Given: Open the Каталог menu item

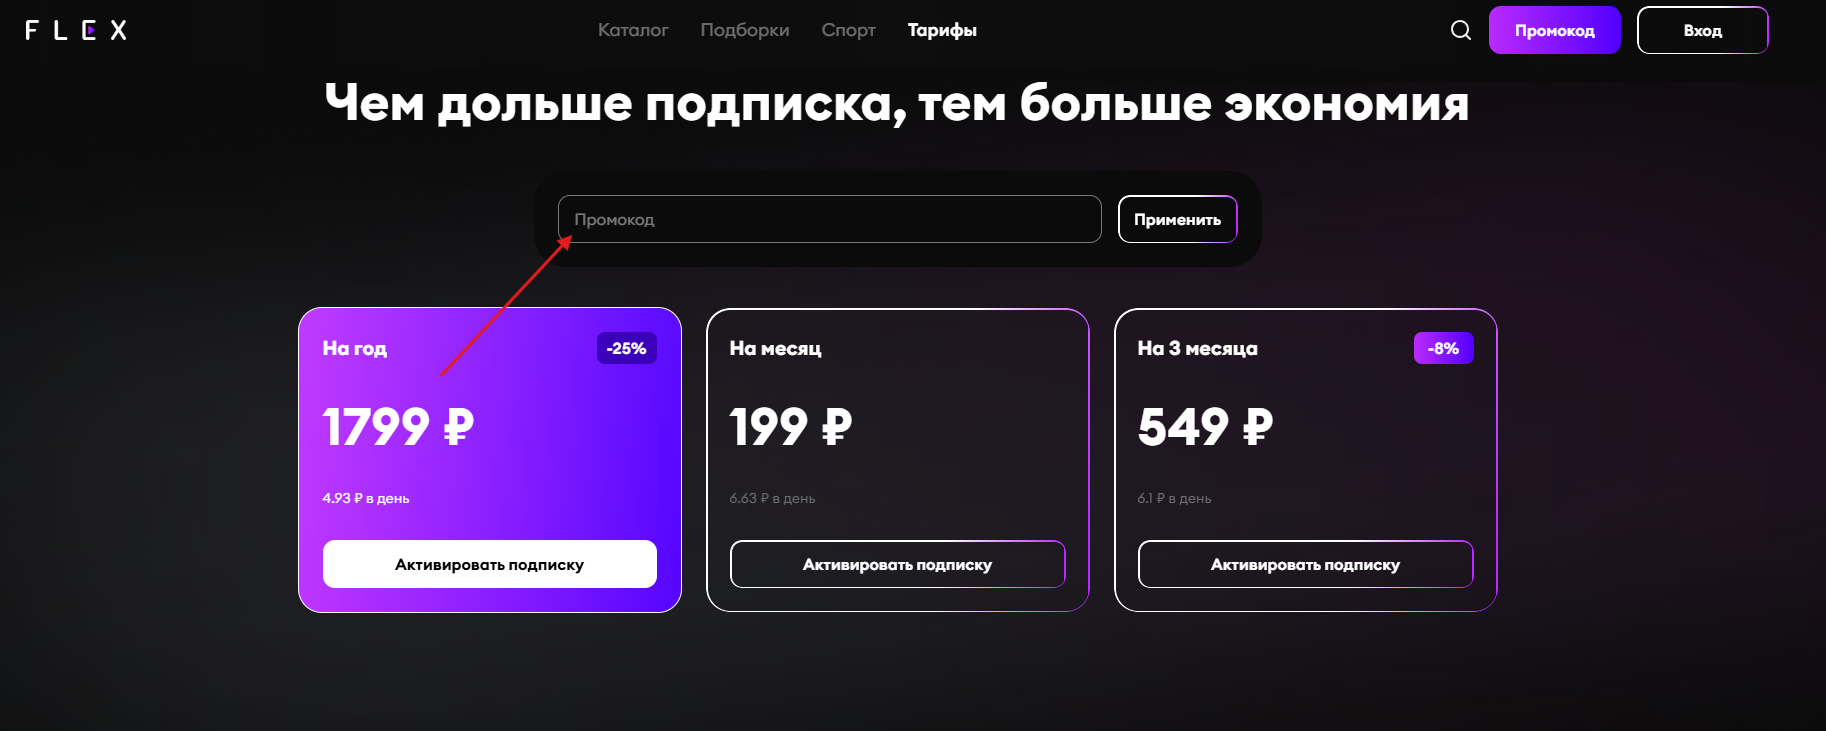Looking at the screenshot, I should click(633, 30).
